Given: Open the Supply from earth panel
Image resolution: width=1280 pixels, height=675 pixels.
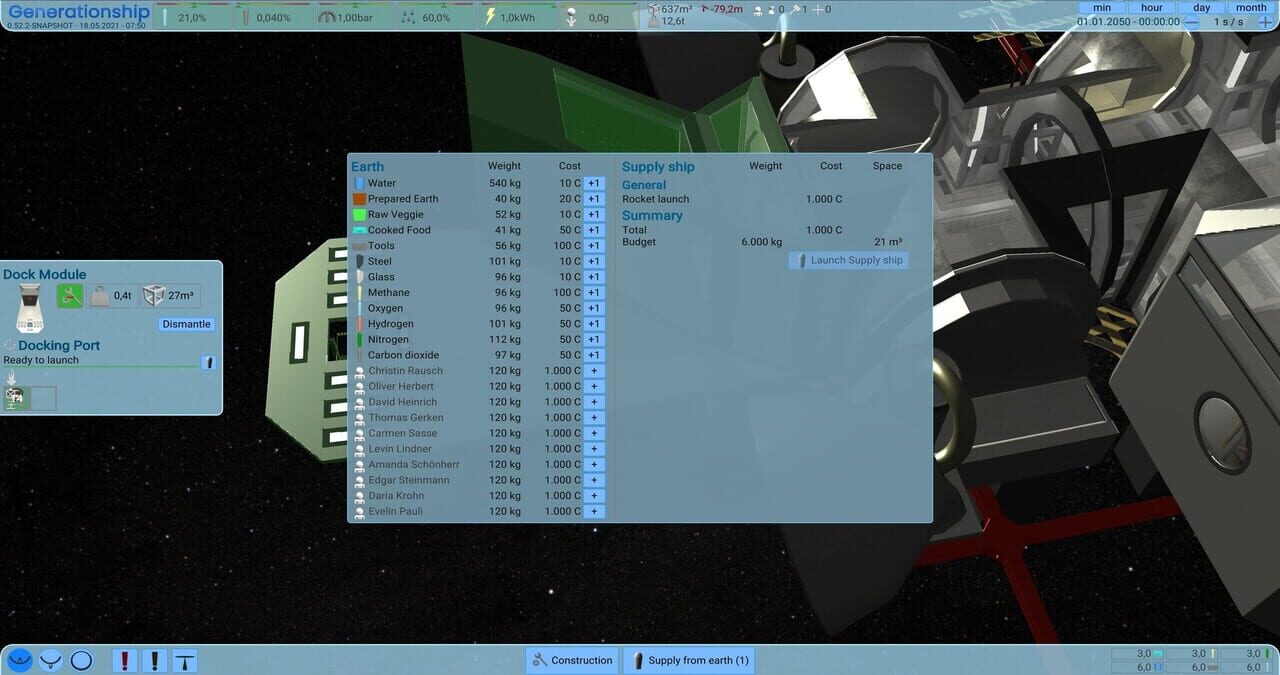Looking at the screenshot, I should pyautogui.click(x=688, y=660).
